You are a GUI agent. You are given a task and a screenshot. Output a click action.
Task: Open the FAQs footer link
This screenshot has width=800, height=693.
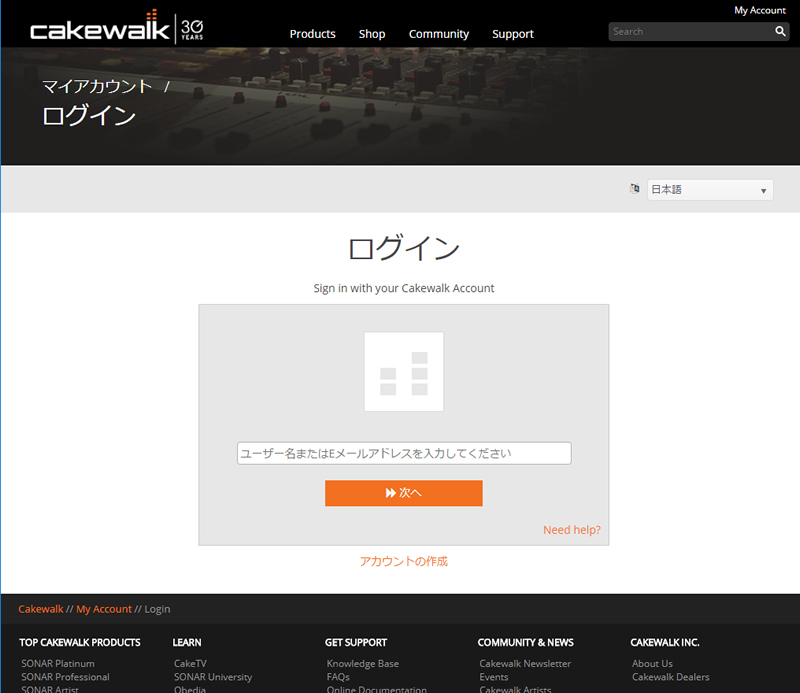point(338,677)
